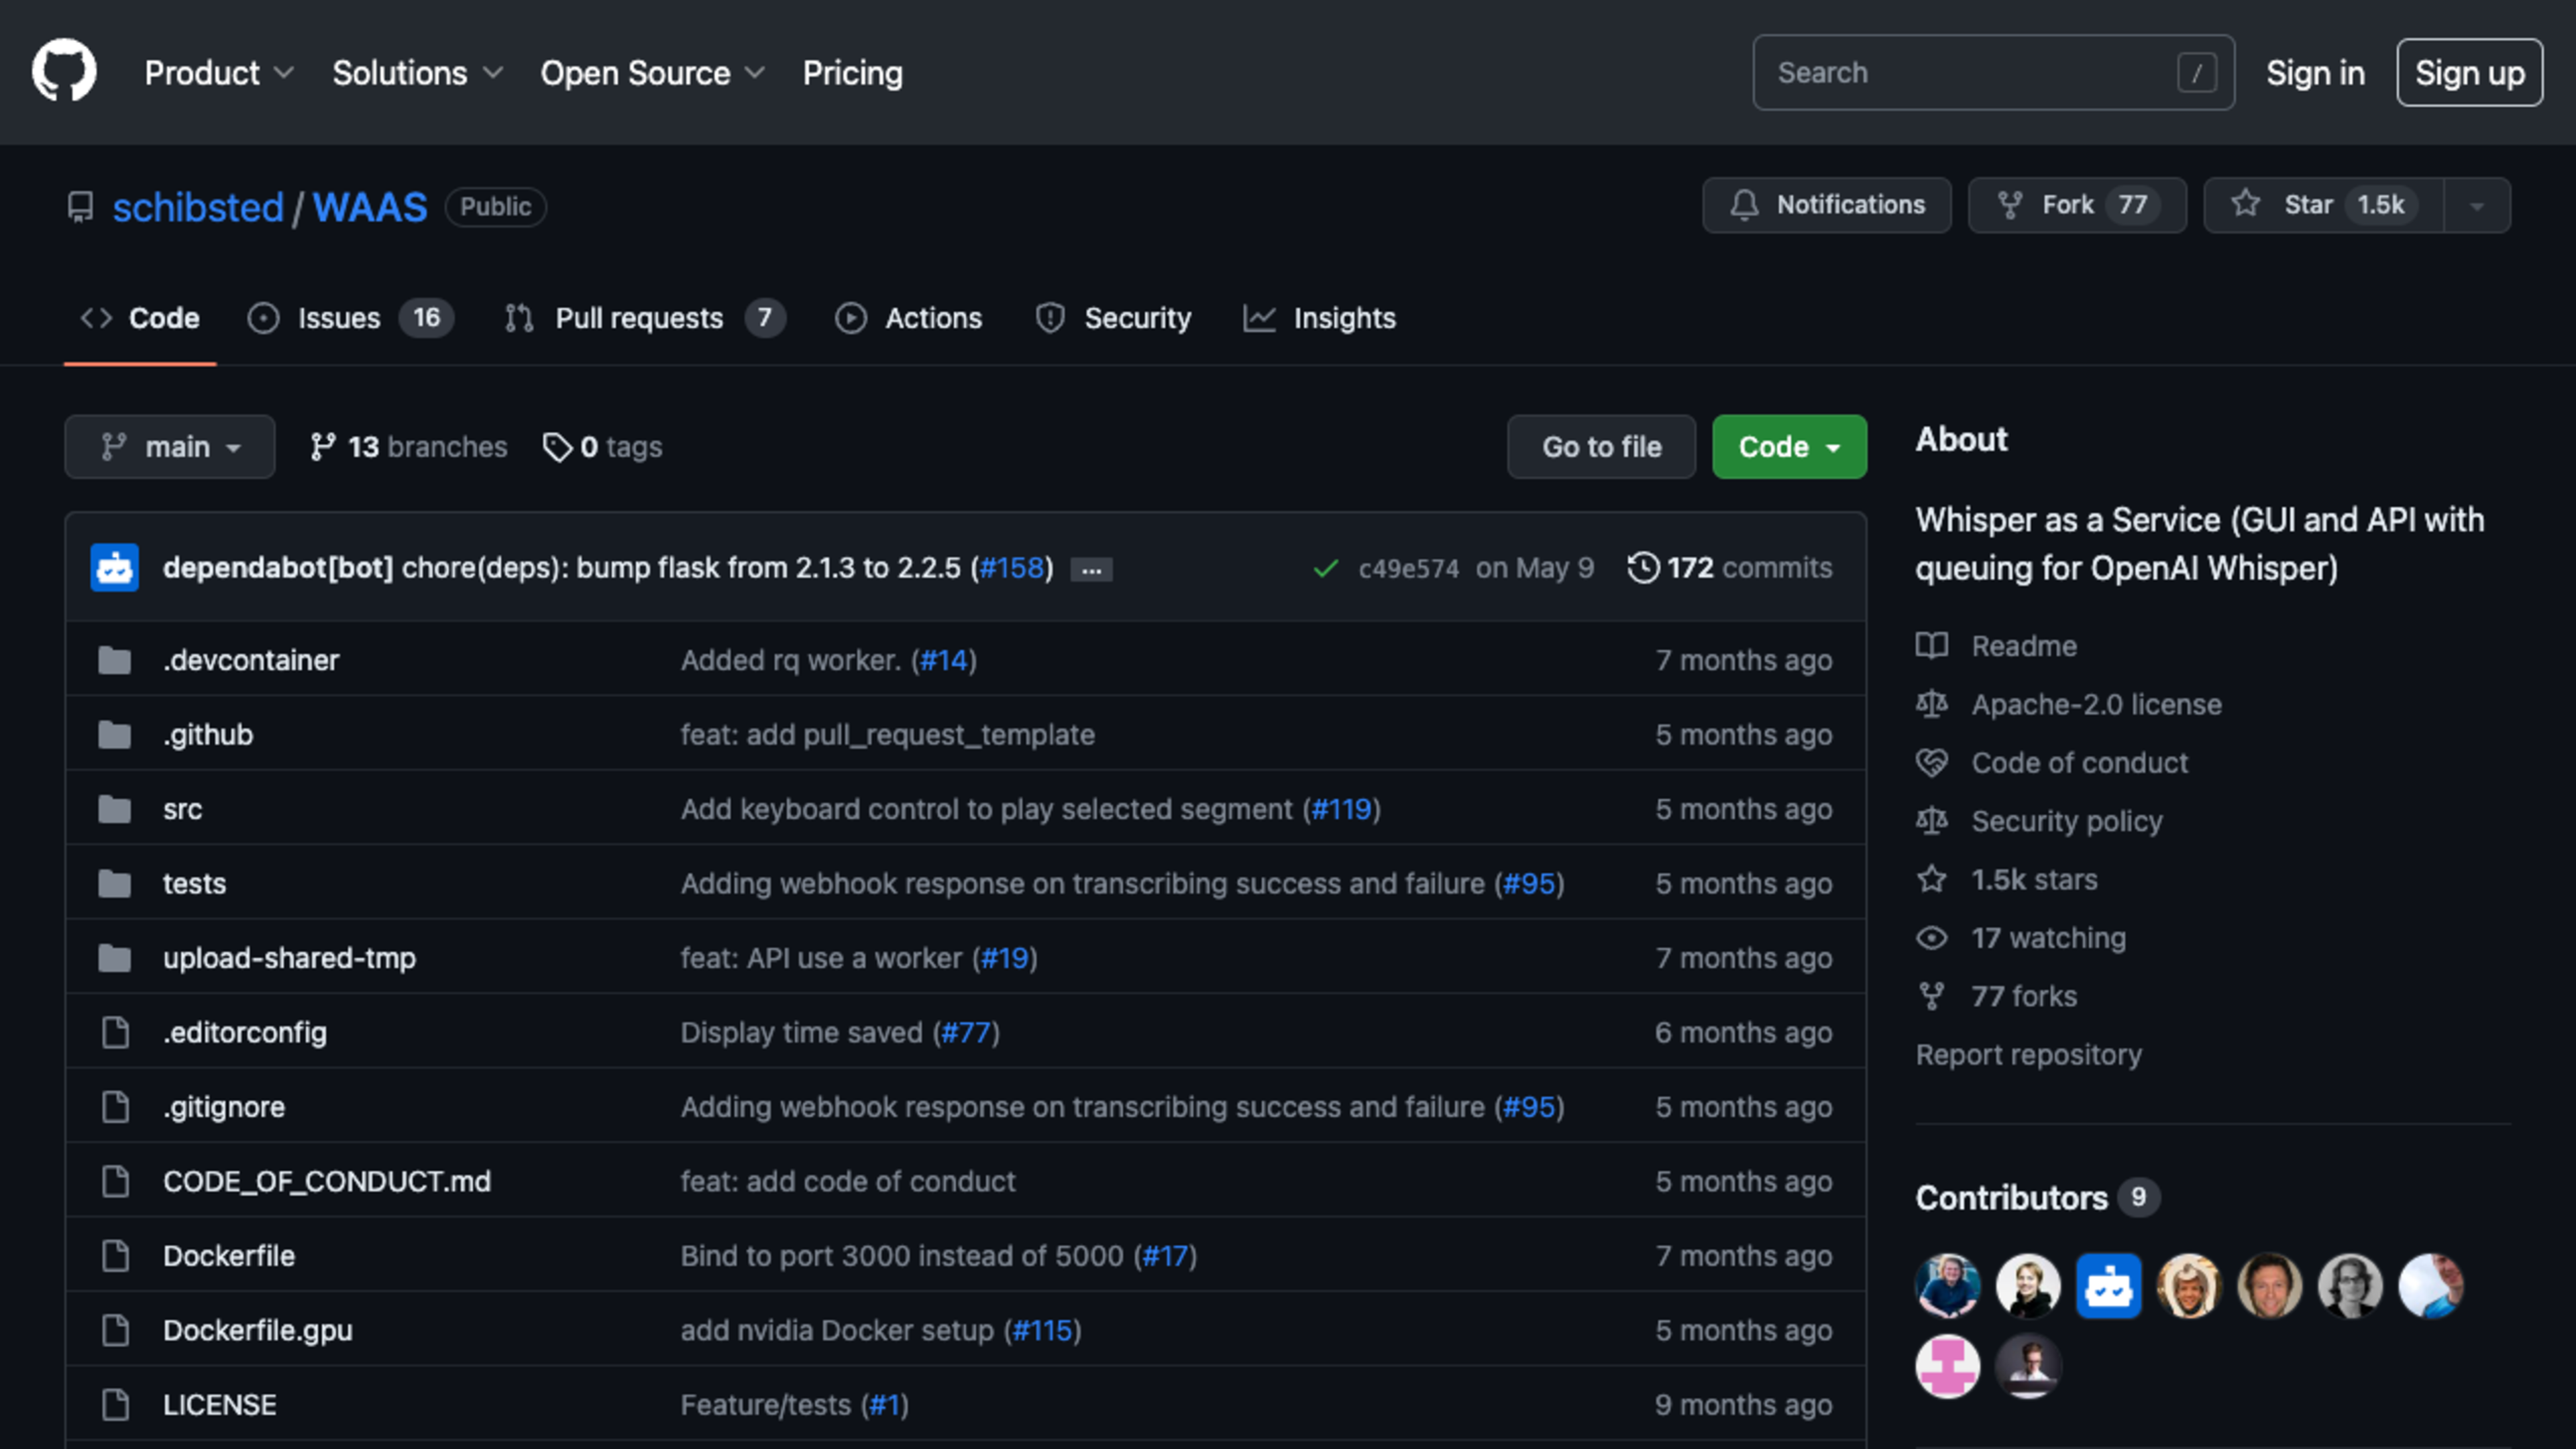Open the Pricing link
Viewport: 2576px width, 1449px height.
(853, 73)
